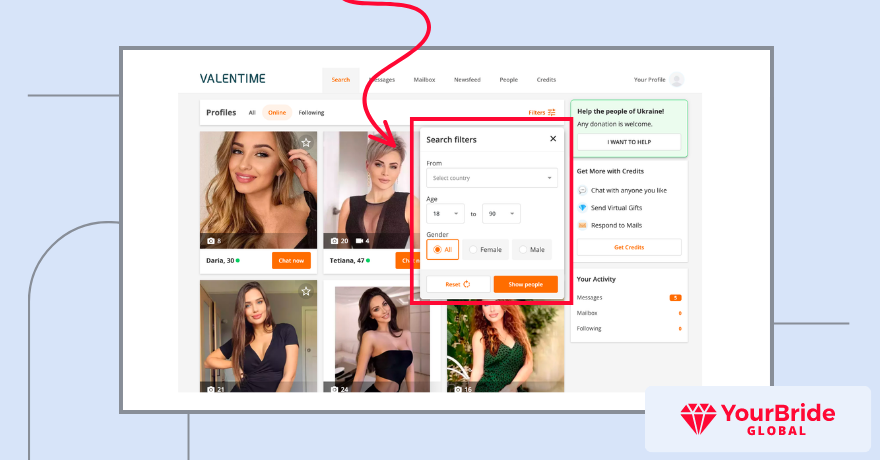
Task: Open the green dress profile photo
Action: pos(506,348)
